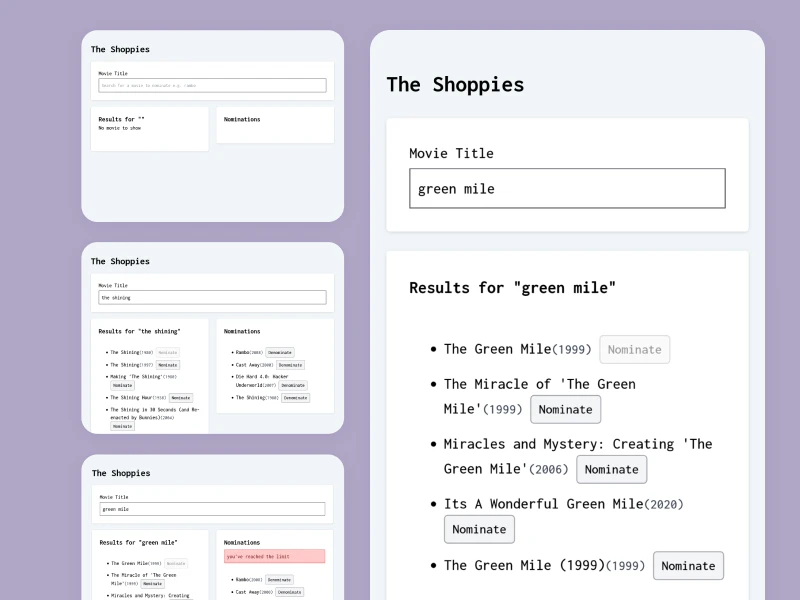Nominate Miracles and Mystery: Creating 'The Green Mile' (2006)
The width and height of the screenshot is (800, 600).
[x=611, y=469]
